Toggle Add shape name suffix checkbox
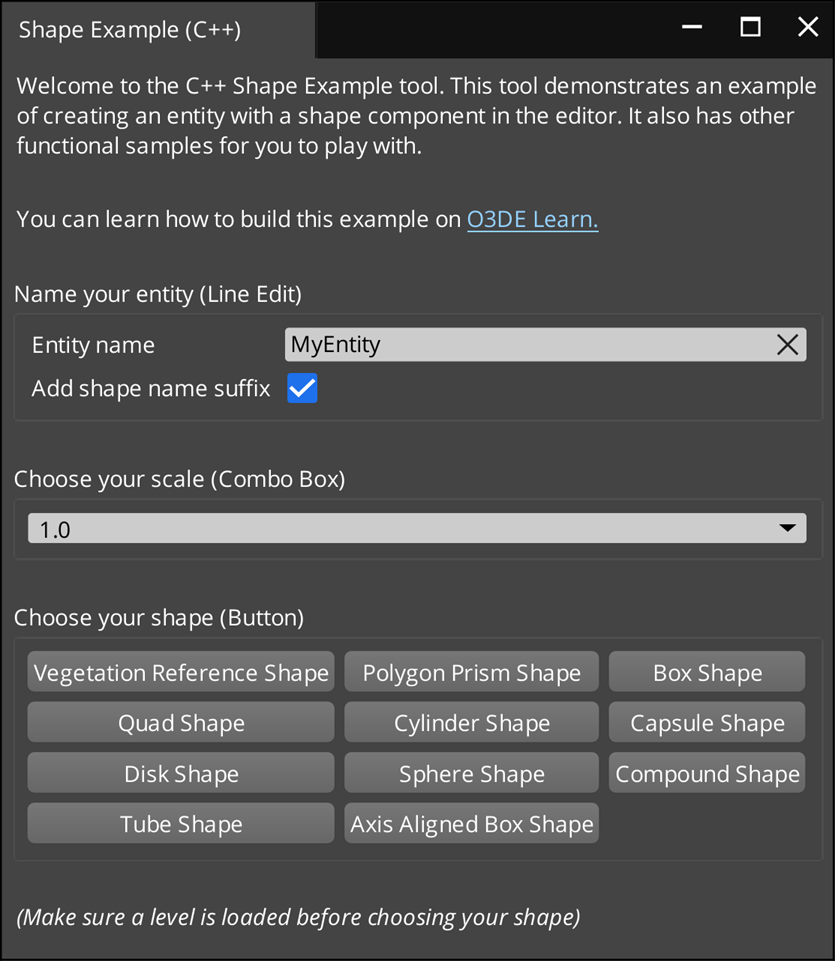Screen dimensions: 835x962 click(x=302, y=389)
